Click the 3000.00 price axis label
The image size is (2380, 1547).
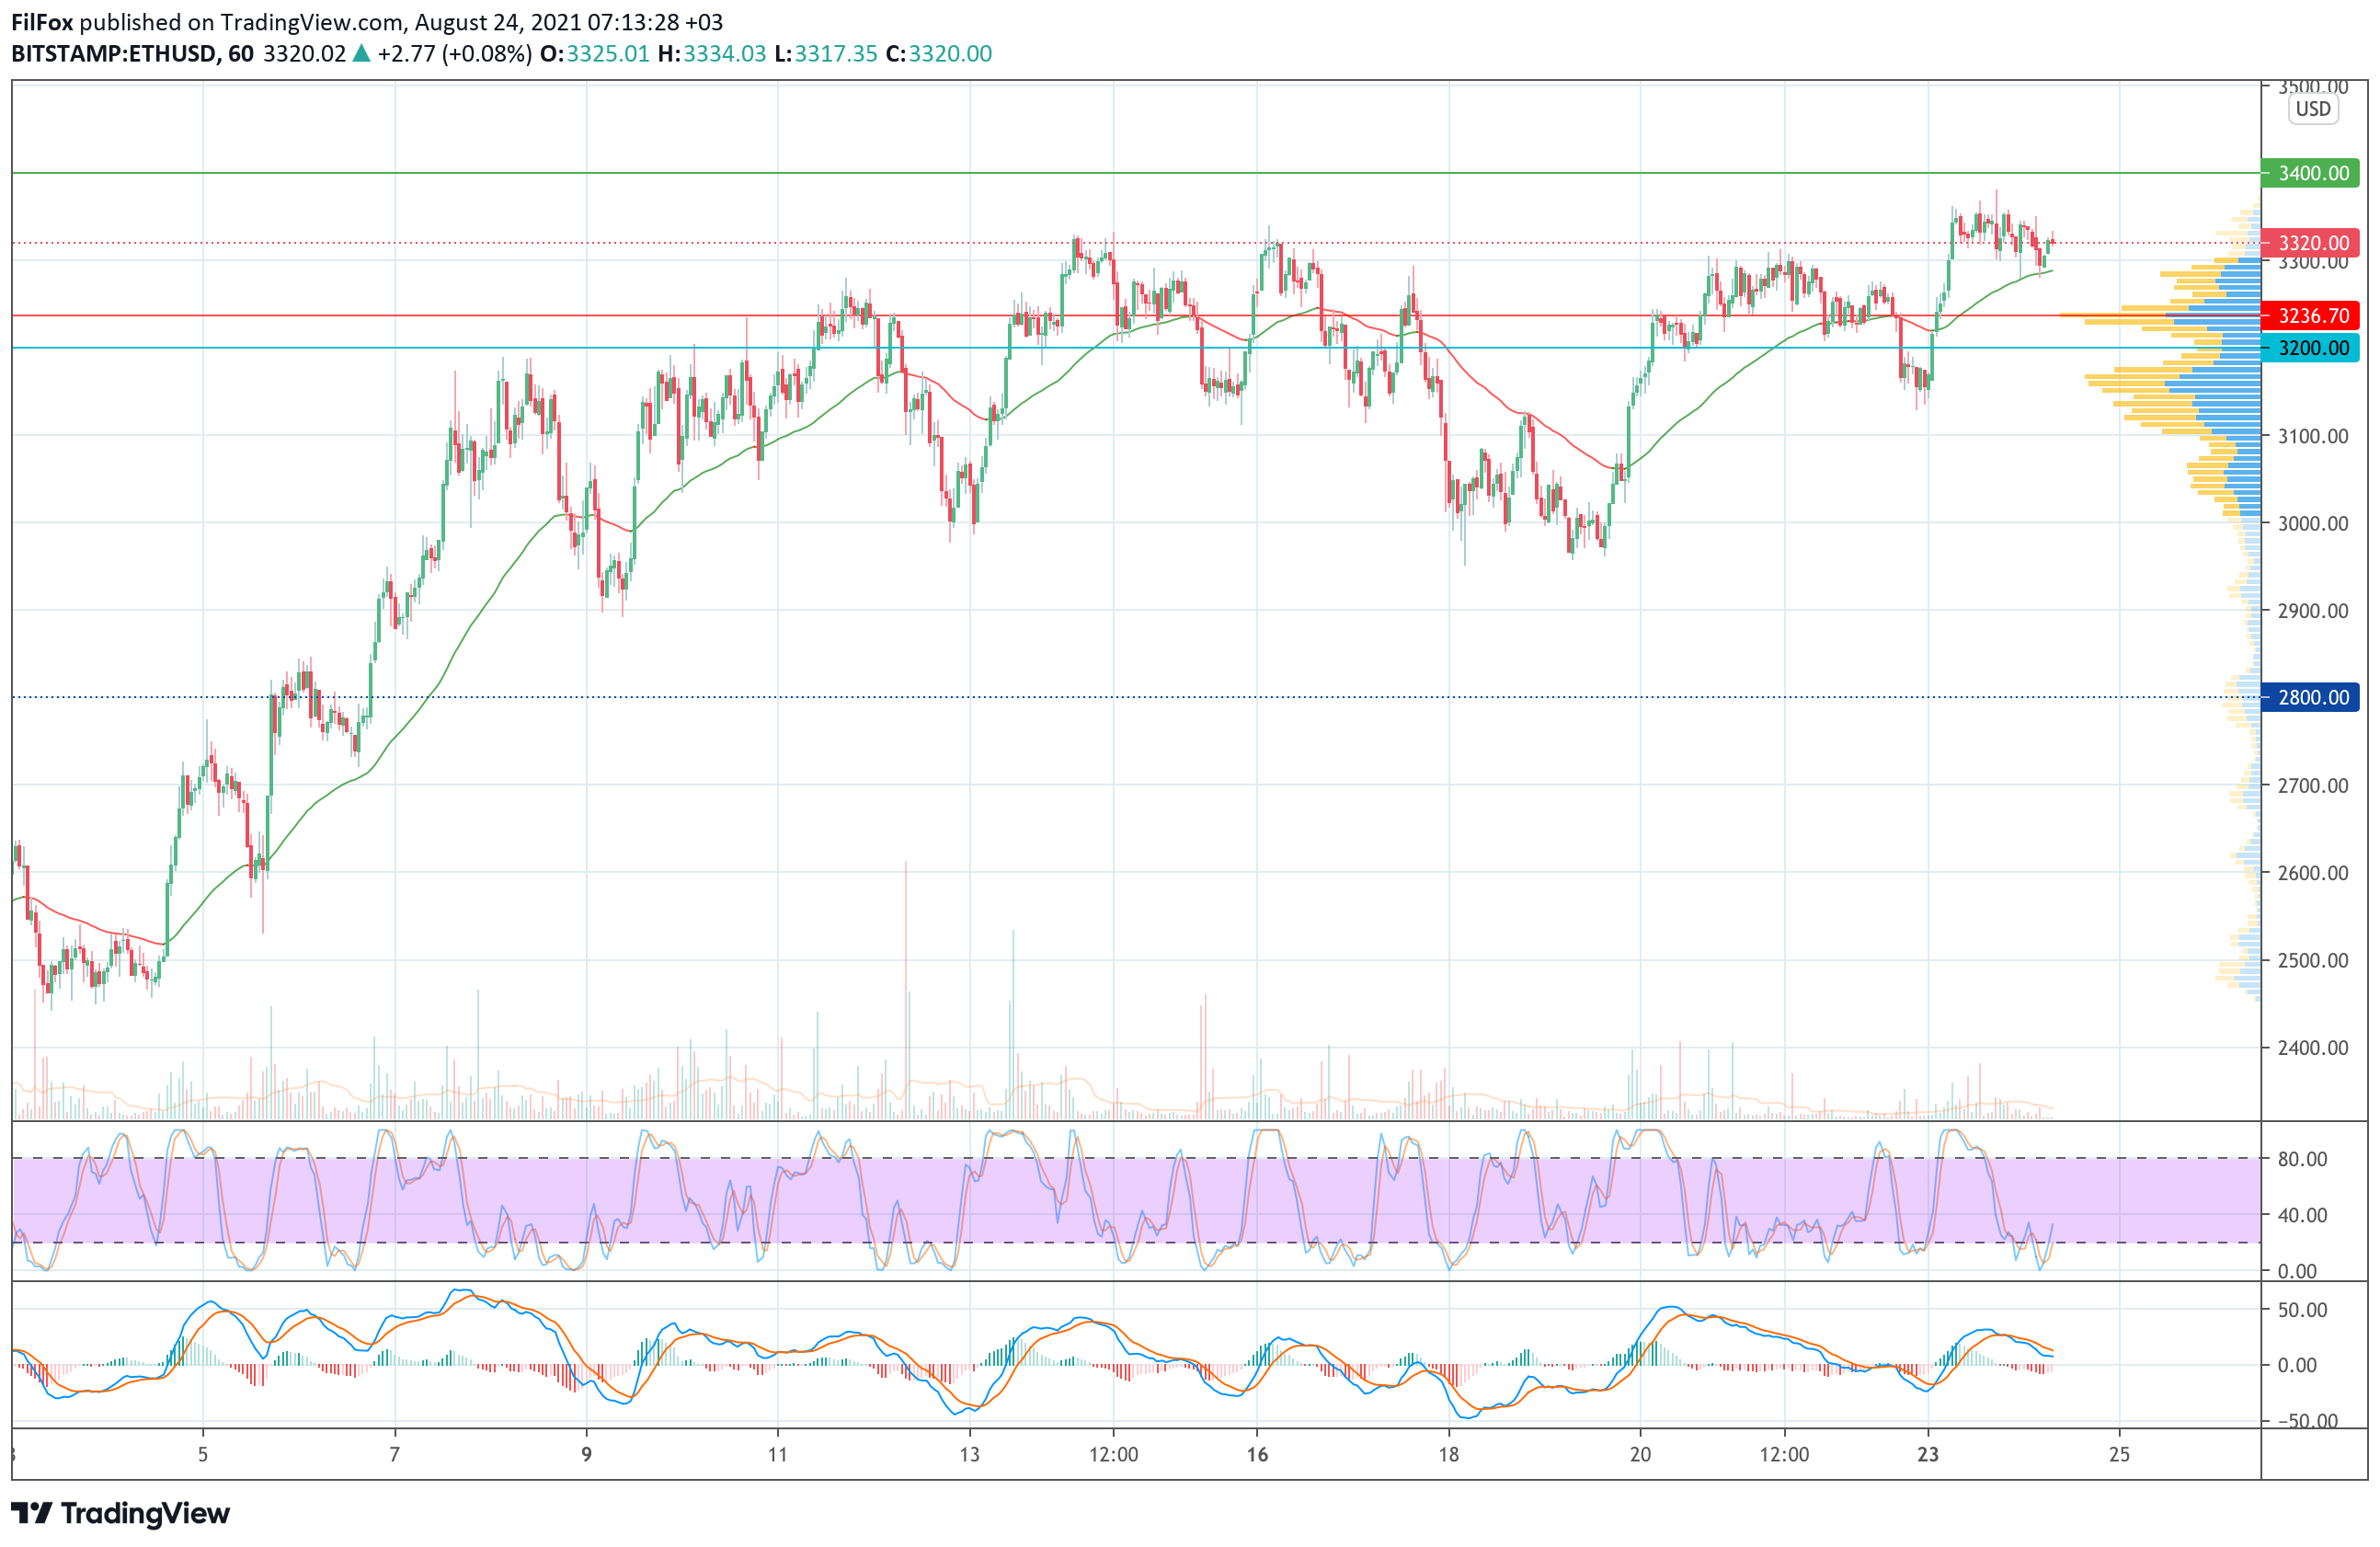[2312, 523]
